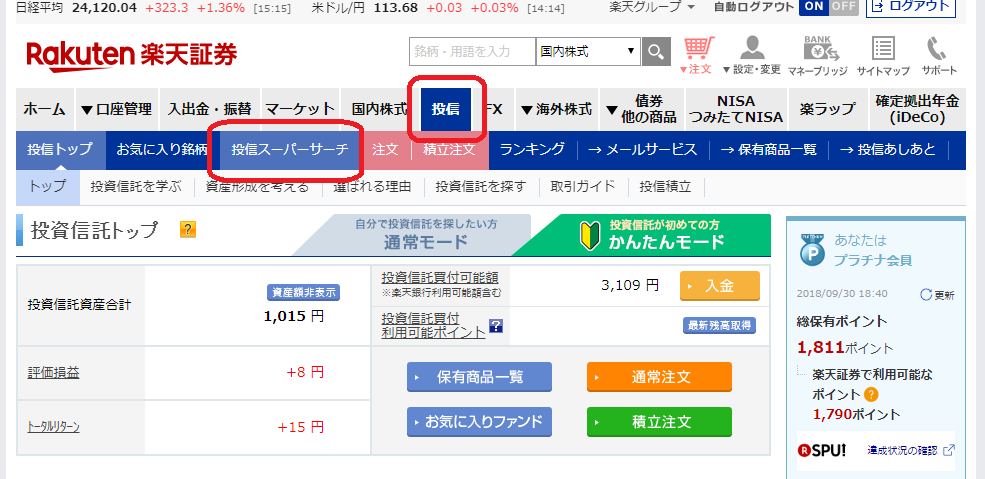Screen dimensions: 985x479
Task: Open 投資信託を学ぶ sub-tab
Action: [x=136, y=186]
